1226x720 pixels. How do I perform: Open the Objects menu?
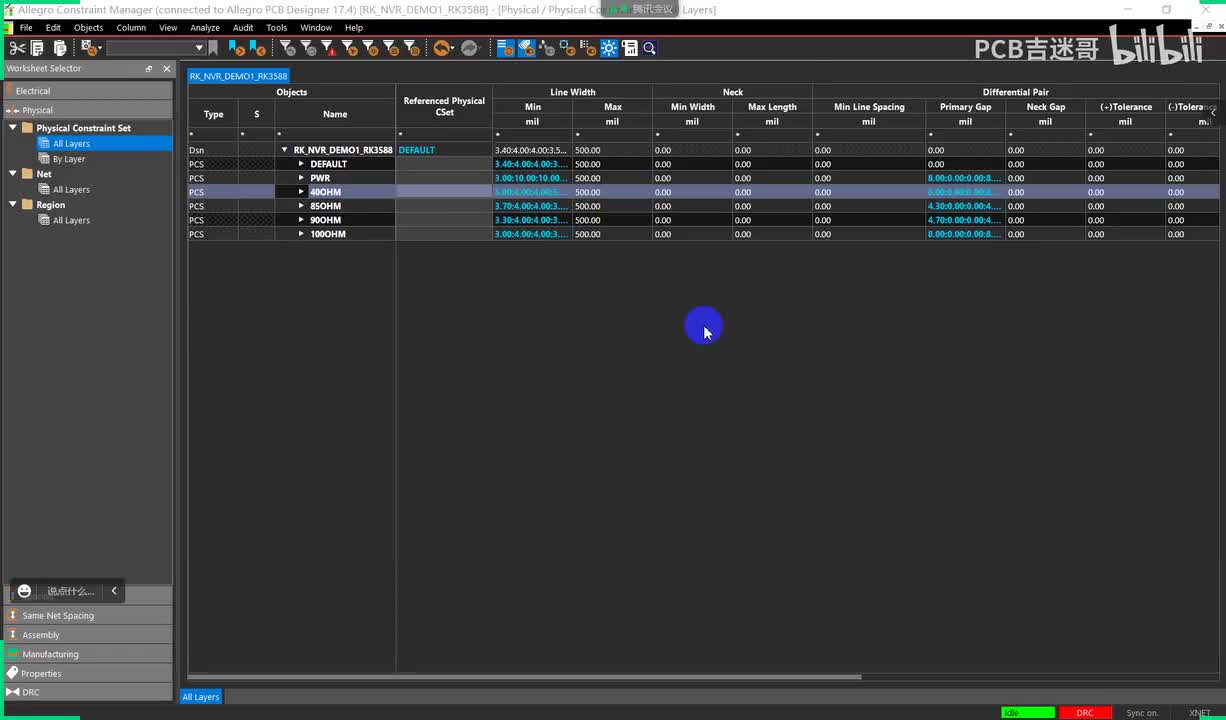coord(88,28)
